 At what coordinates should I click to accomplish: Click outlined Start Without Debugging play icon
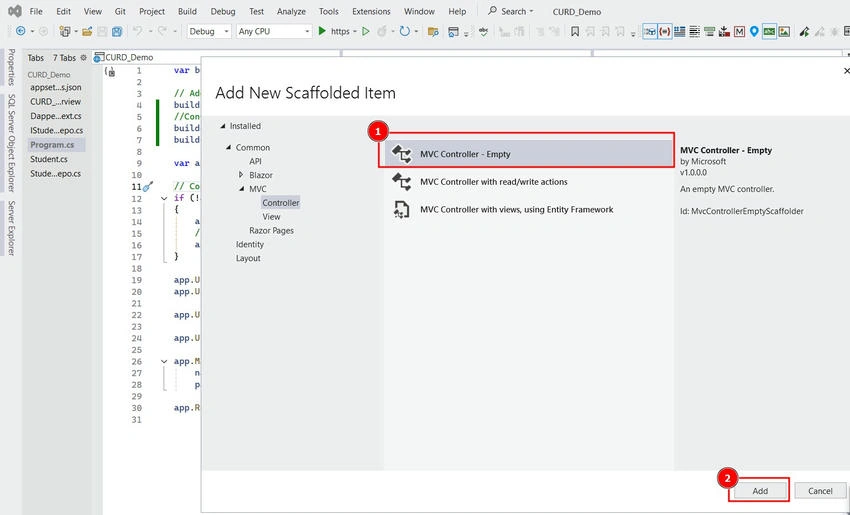pos(366,31)
